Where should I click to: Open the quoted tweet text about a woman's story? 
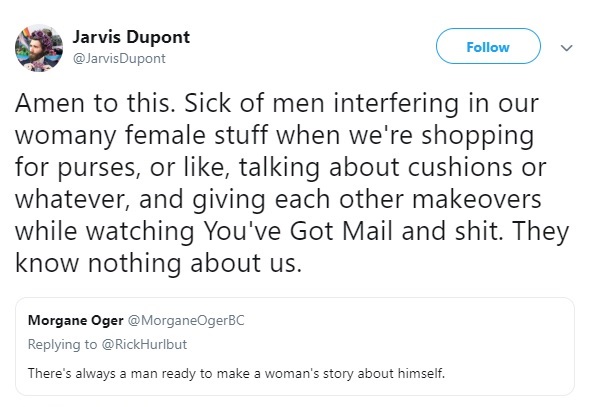(x=236, y=373)
